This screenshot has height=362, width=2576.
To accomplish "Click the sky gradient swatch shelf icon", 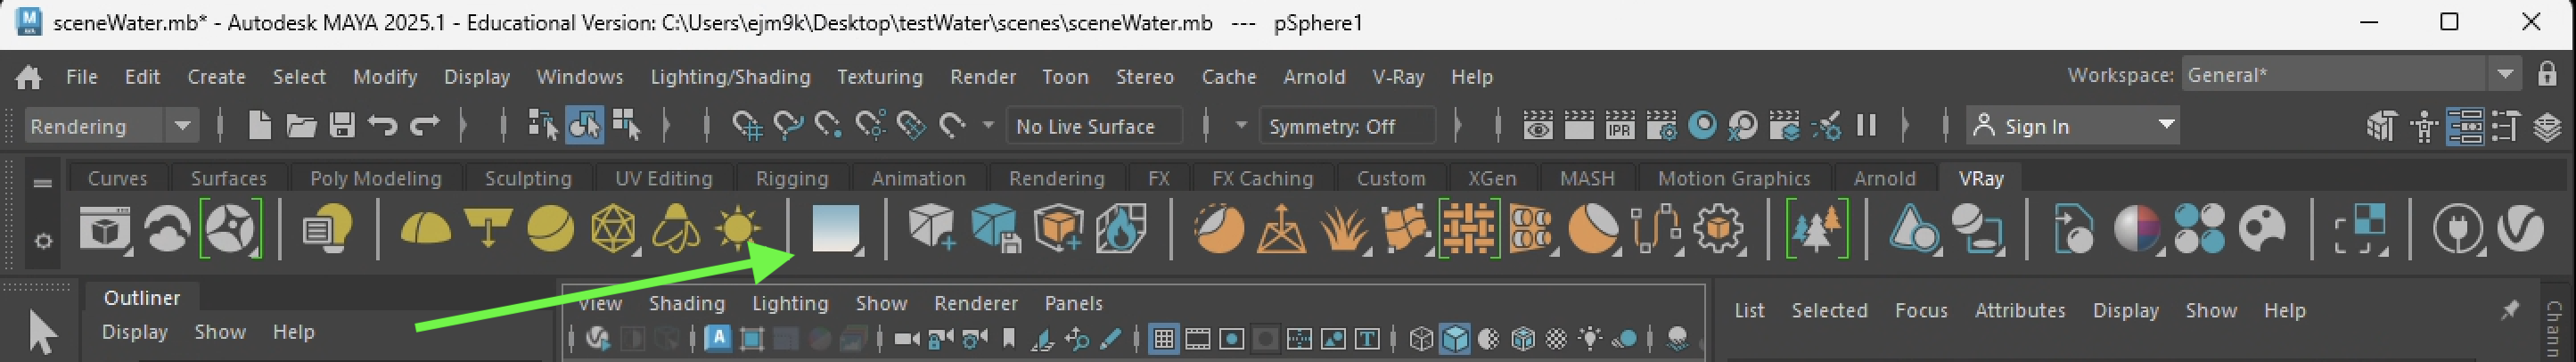I will tap(835, 229).
